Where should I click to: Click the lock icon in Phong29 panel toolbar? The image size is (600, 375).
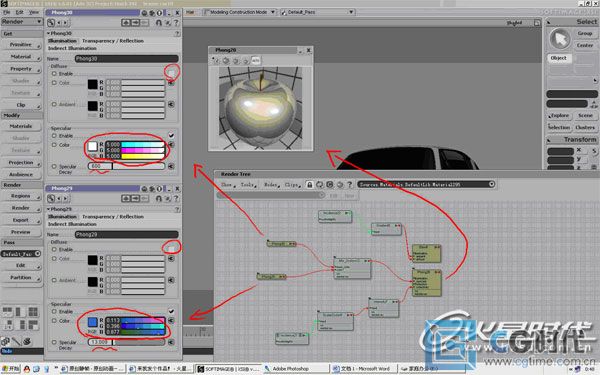(x=51, y=199)
